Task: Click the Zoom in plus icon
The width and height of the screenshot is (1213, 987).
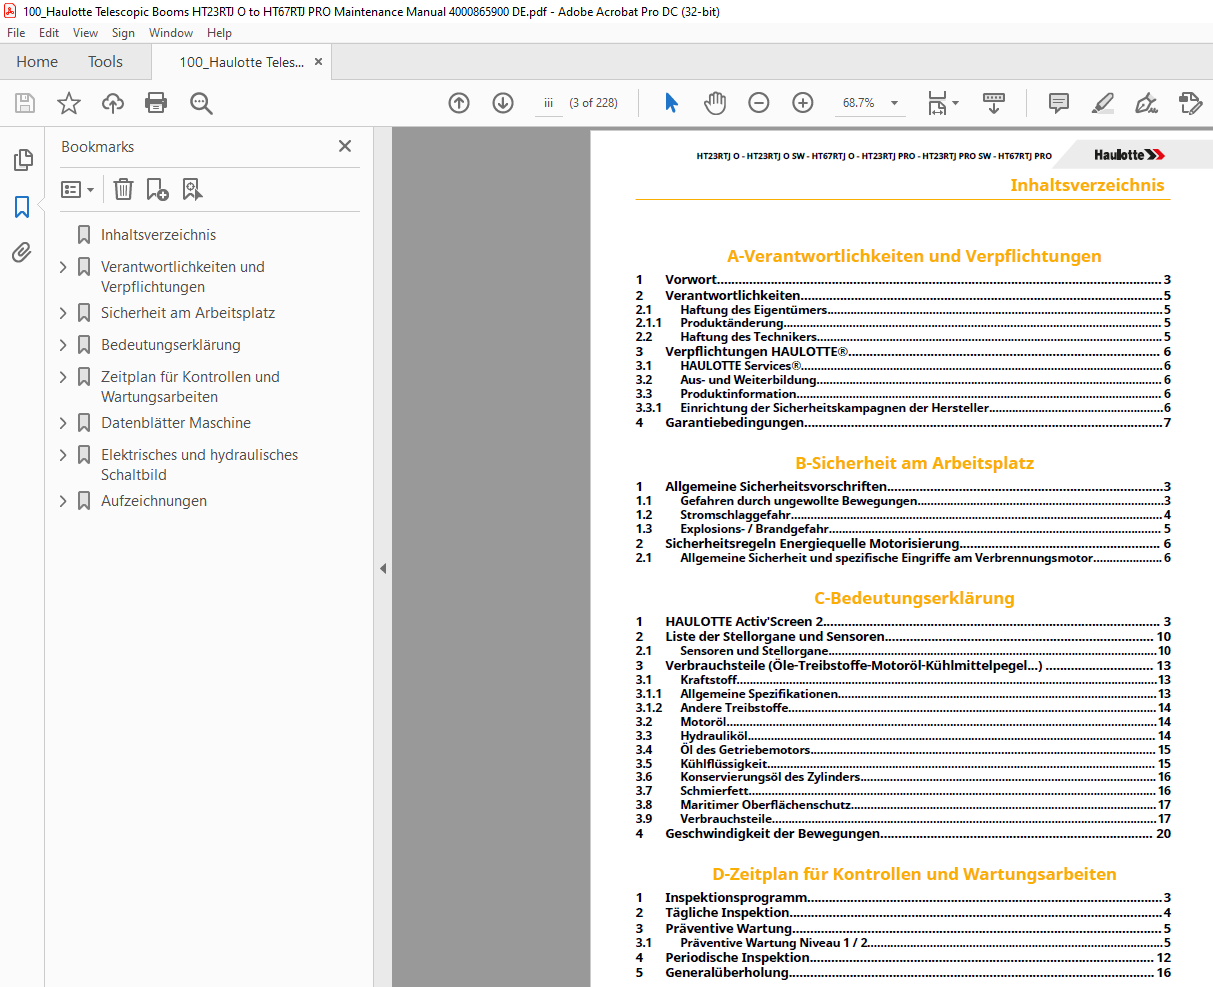Action: coord(803,103)
